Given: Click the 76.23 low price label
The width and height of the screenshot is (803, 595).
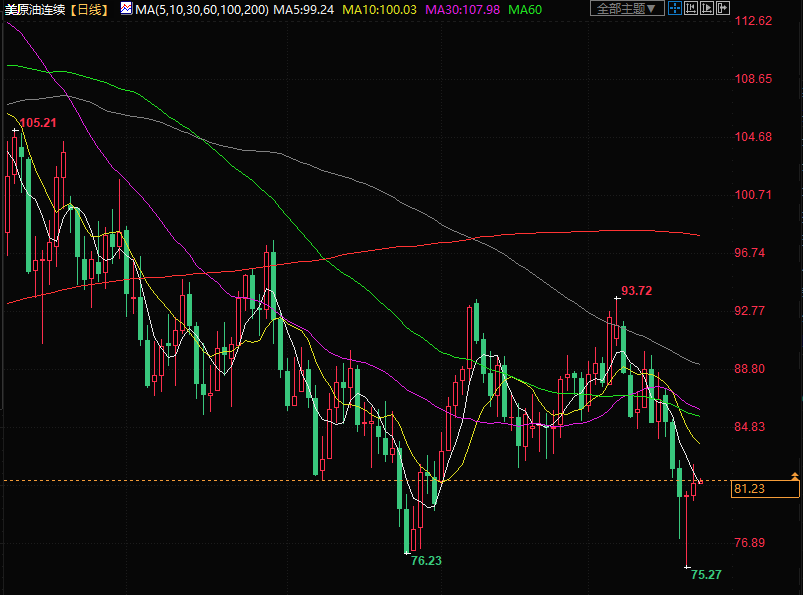Looking at the screenshot, I should pos(426,561).
